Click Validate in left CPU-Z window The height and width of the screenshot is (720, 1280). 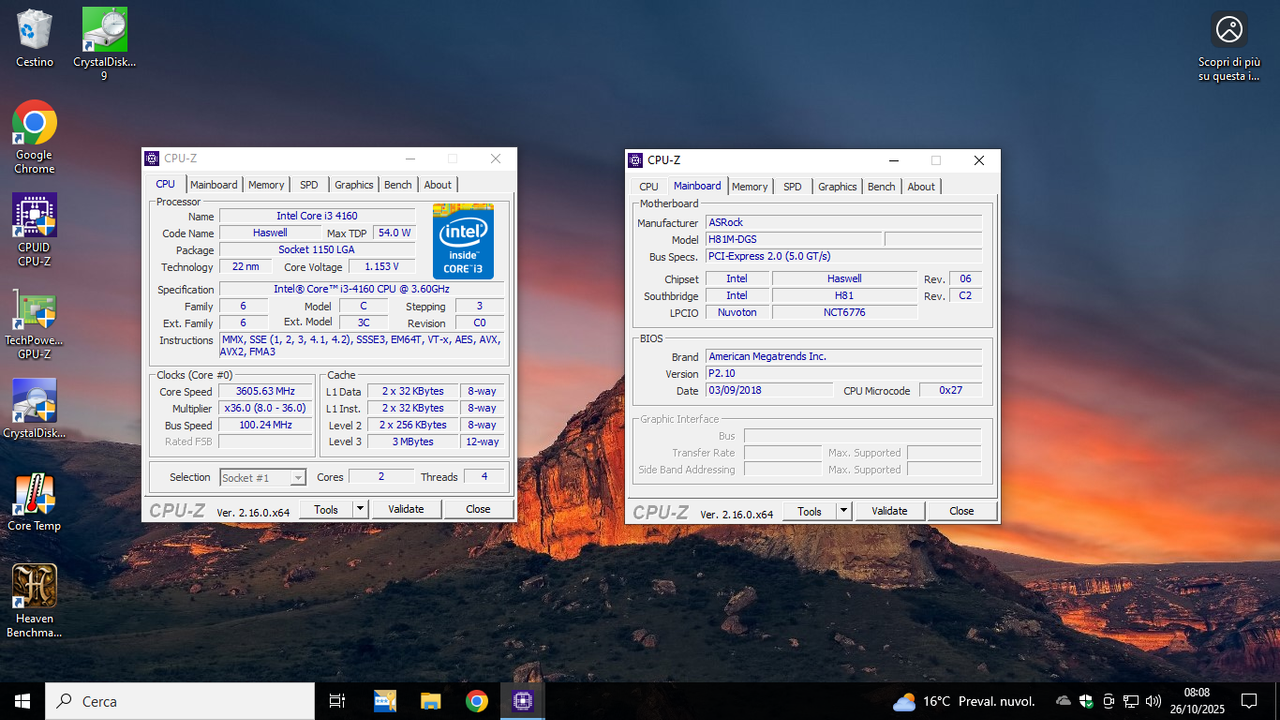(x=406, y=509)
